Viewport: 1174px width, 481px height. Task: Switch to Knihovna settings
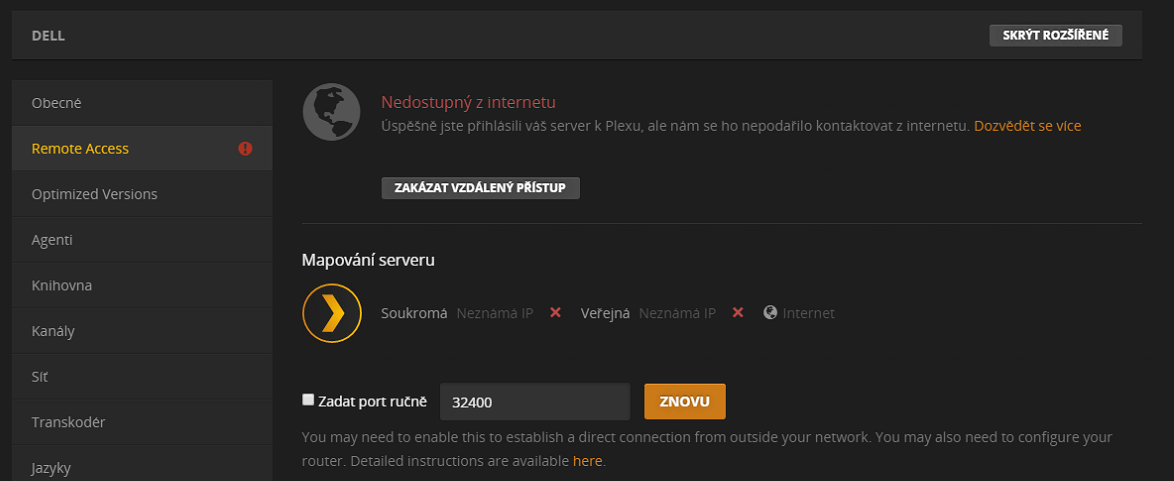62,286
